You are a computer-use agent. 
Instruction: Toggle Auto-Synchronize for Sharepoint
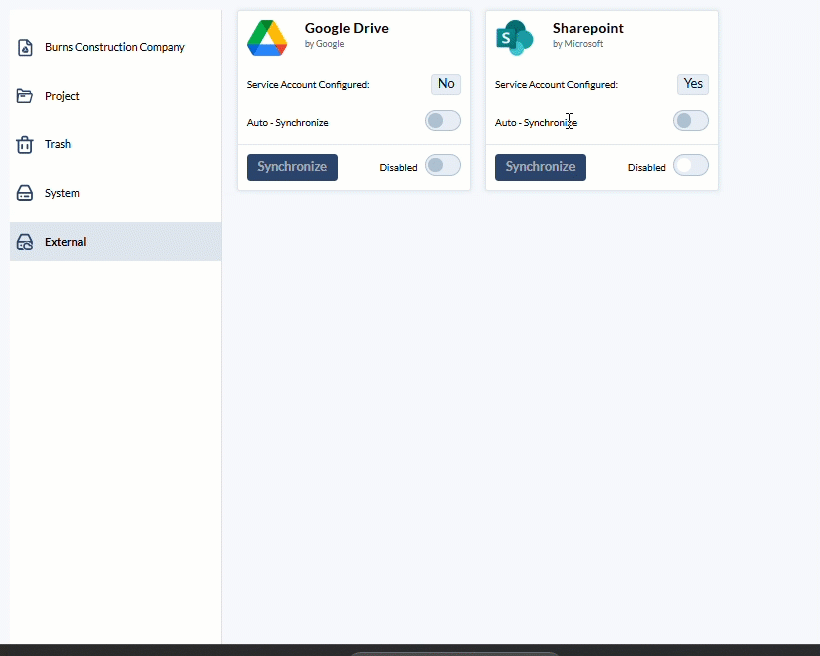point(691,121)
